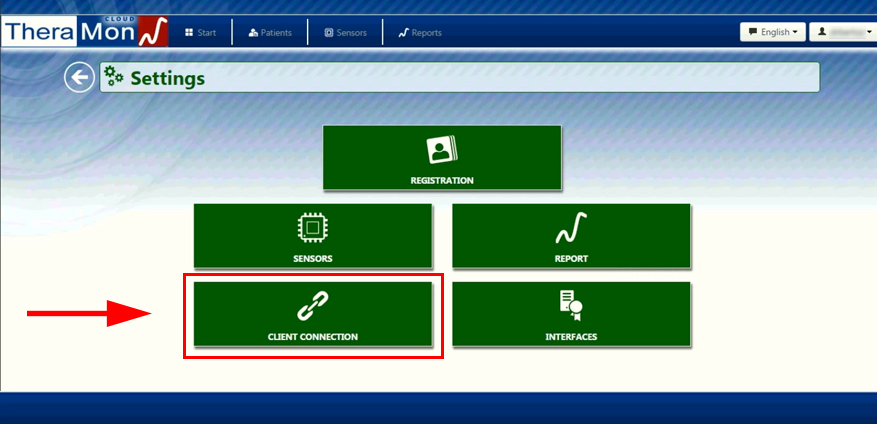The image size is (877, 424).
Task: Click the grid icon next to Start
Action: click(189, 33)
